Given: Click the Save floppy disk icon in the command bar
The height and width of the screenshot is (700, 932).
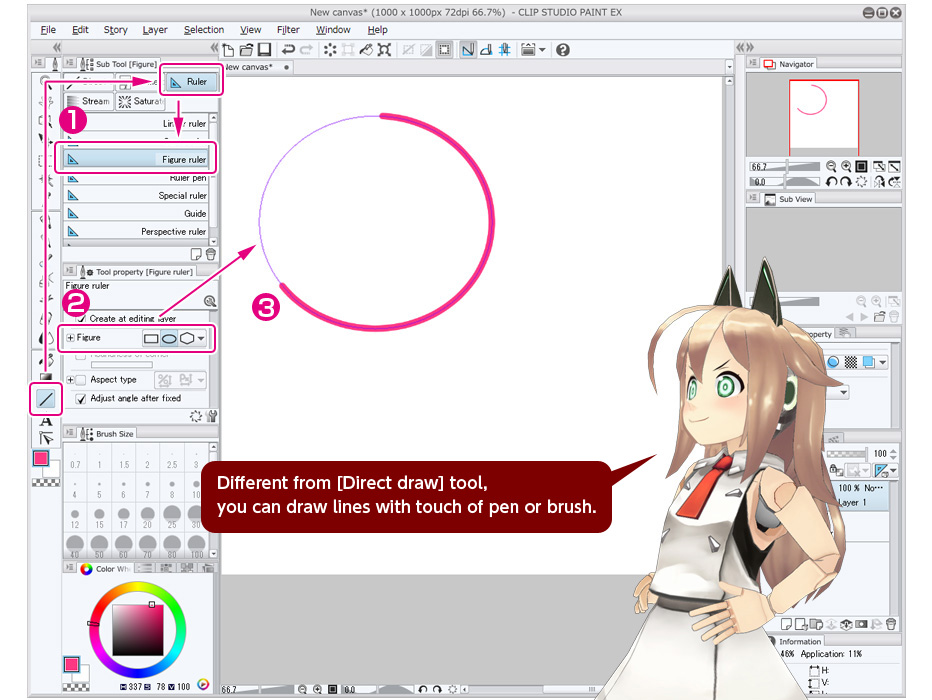Looking at the screenshot, I should pos(264,49).
